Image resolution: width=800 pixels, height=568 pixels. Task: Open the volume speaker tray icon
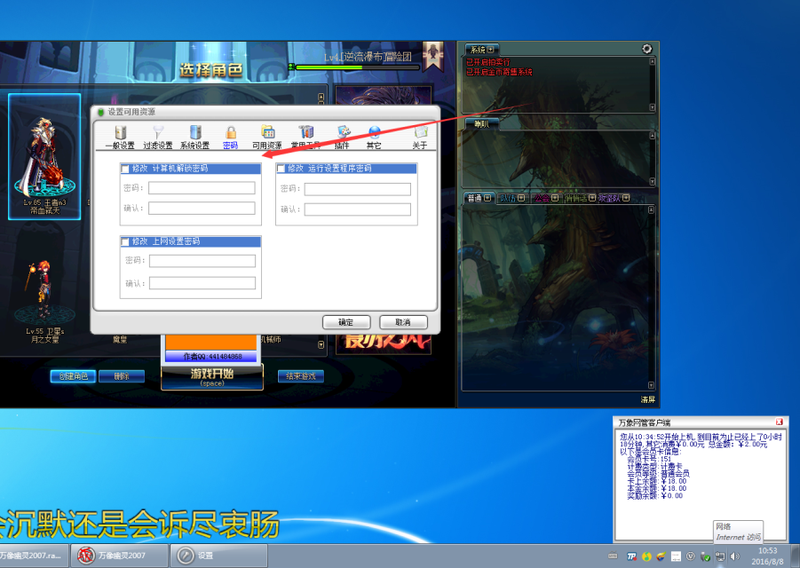tap(735, 556)
